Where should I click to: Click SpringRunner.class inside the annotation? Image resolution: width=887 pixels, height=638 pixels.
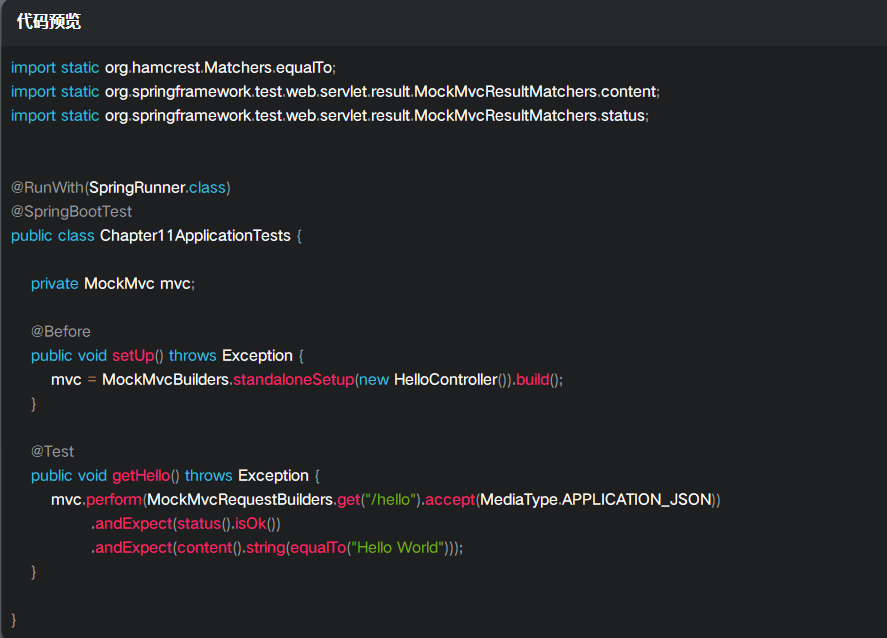point(157,187)
